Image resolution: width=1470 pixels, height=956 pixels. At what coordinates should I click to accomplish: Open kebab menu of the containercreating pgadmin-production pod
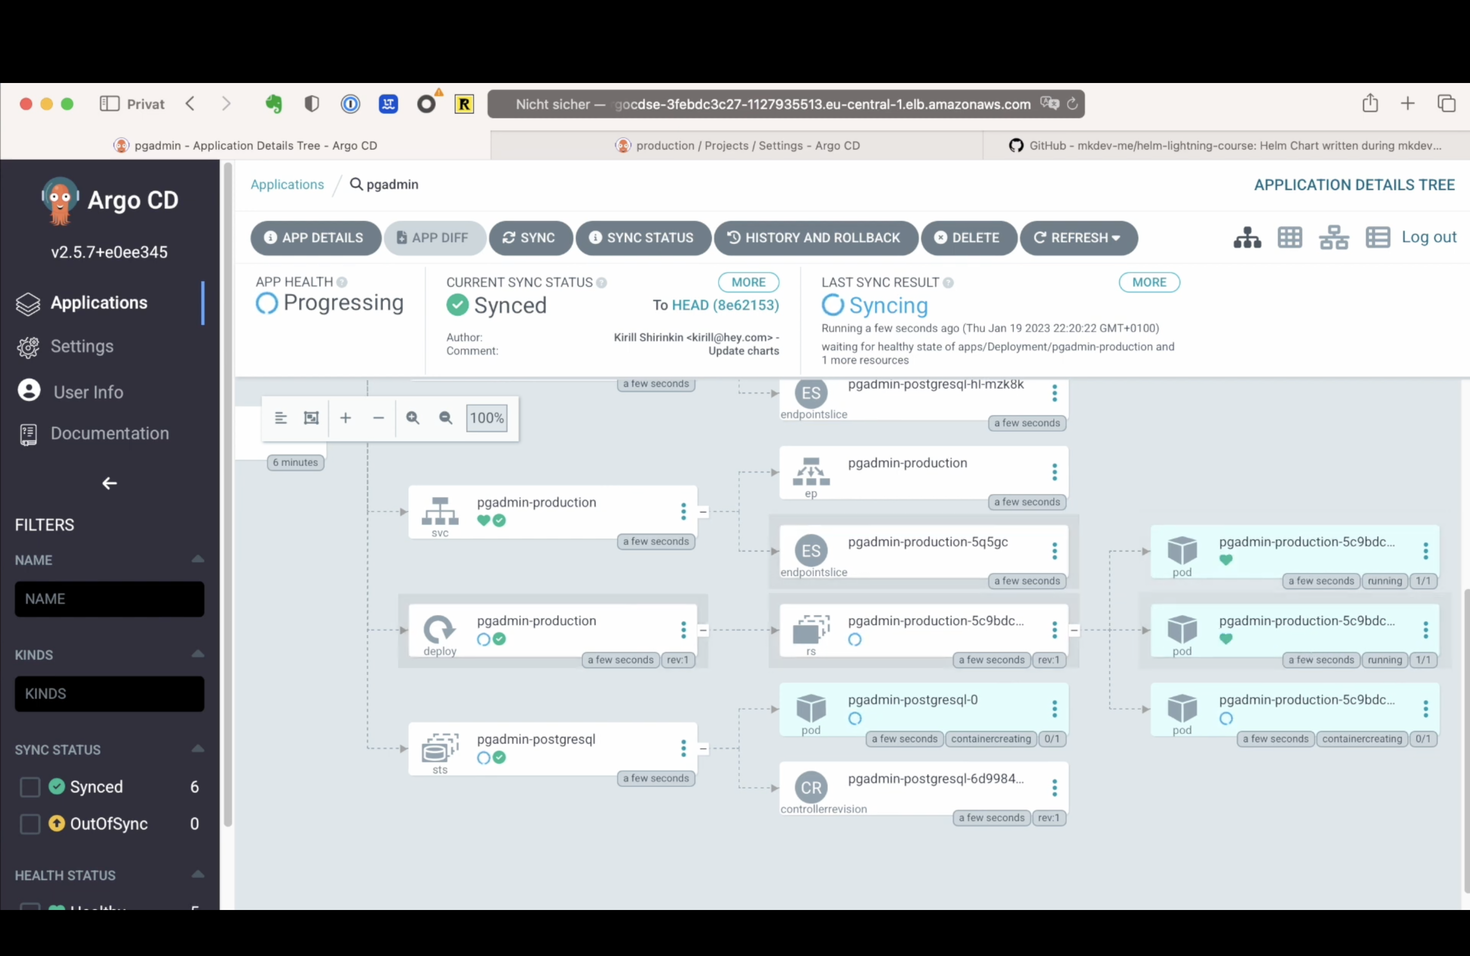1425,709
